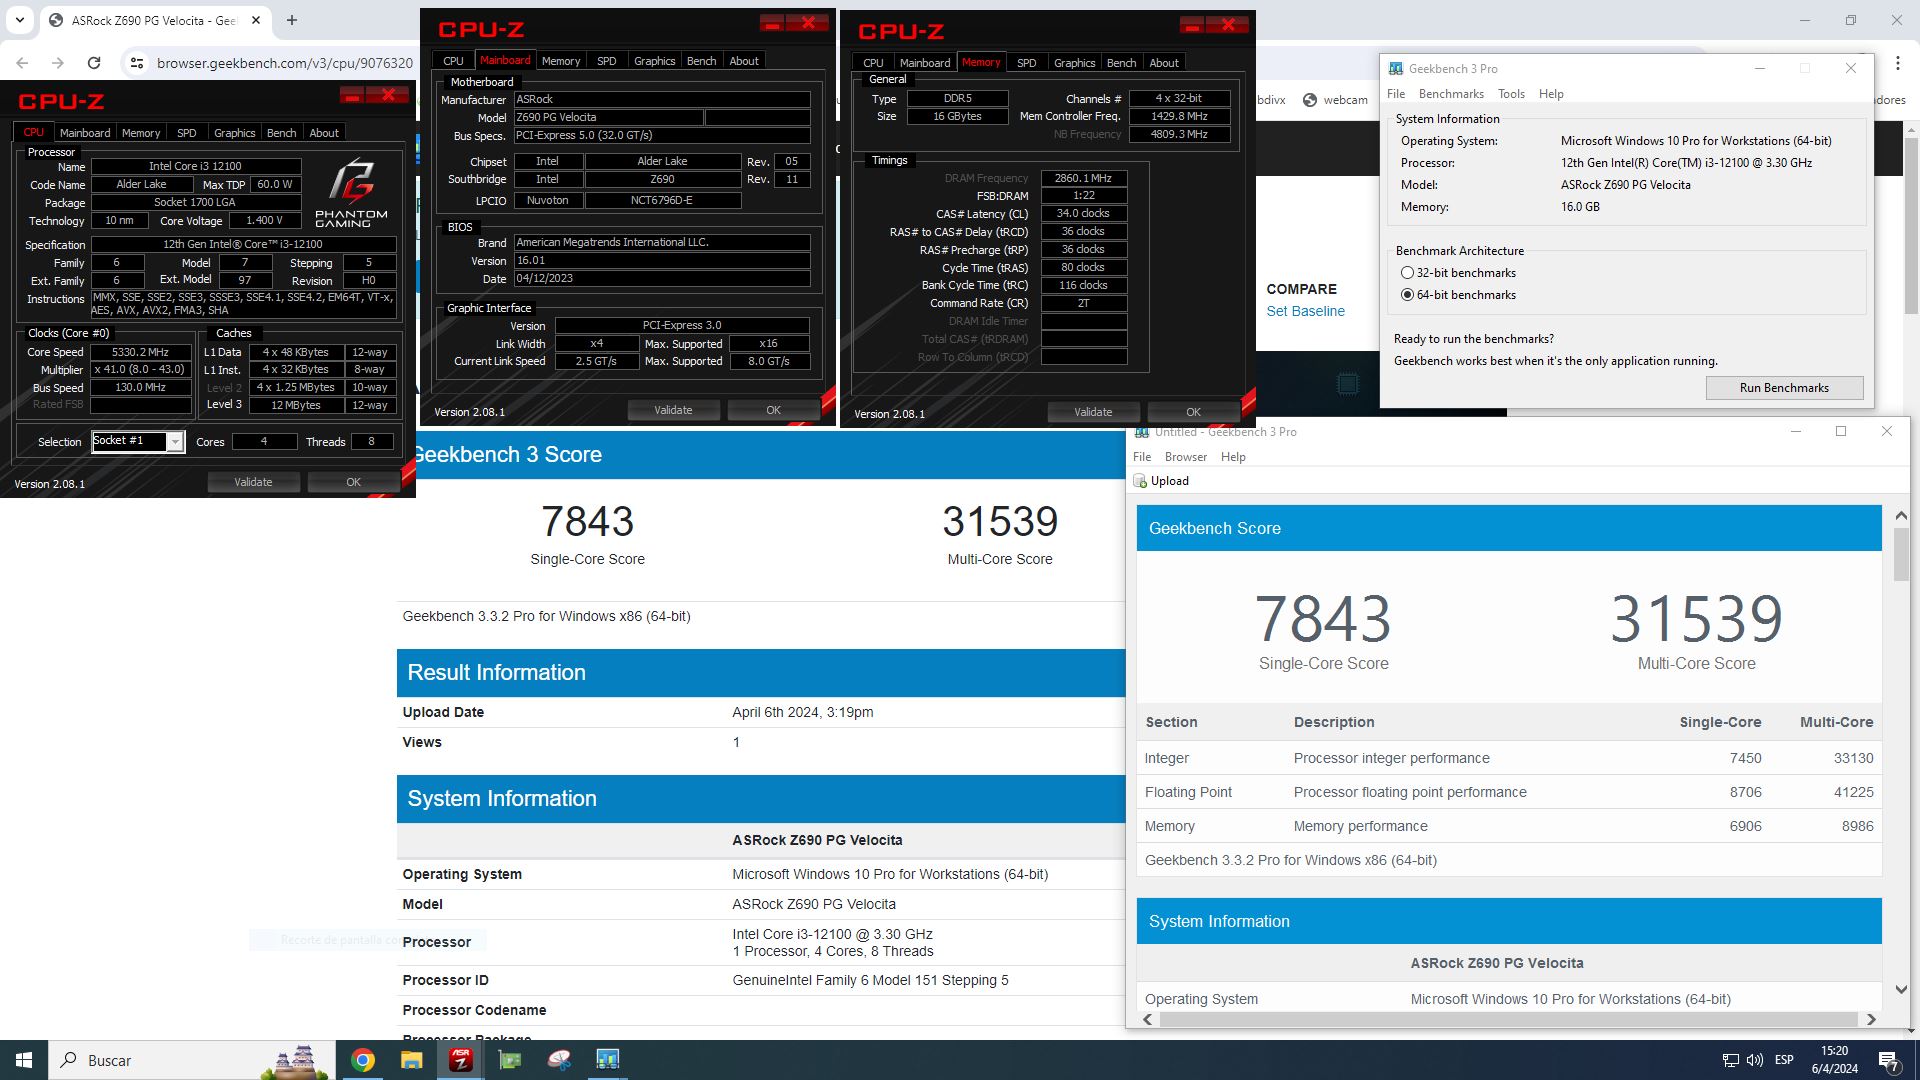Open the File menu in the Untitled Geekbench window
Viewport: 1920px width, 1080px height.
[x=1142, y=457]
